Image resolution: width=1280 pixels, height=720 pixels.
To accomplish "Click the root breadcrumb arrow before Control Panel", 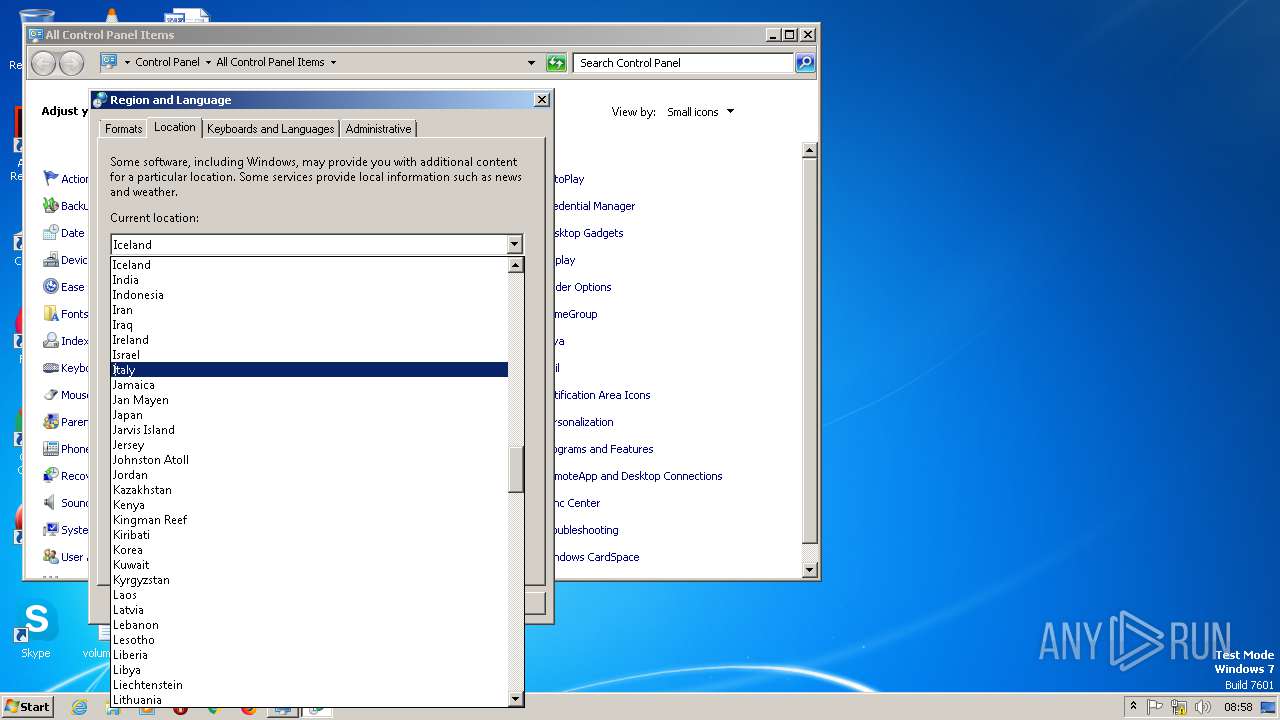I will (x=127, y=62).
